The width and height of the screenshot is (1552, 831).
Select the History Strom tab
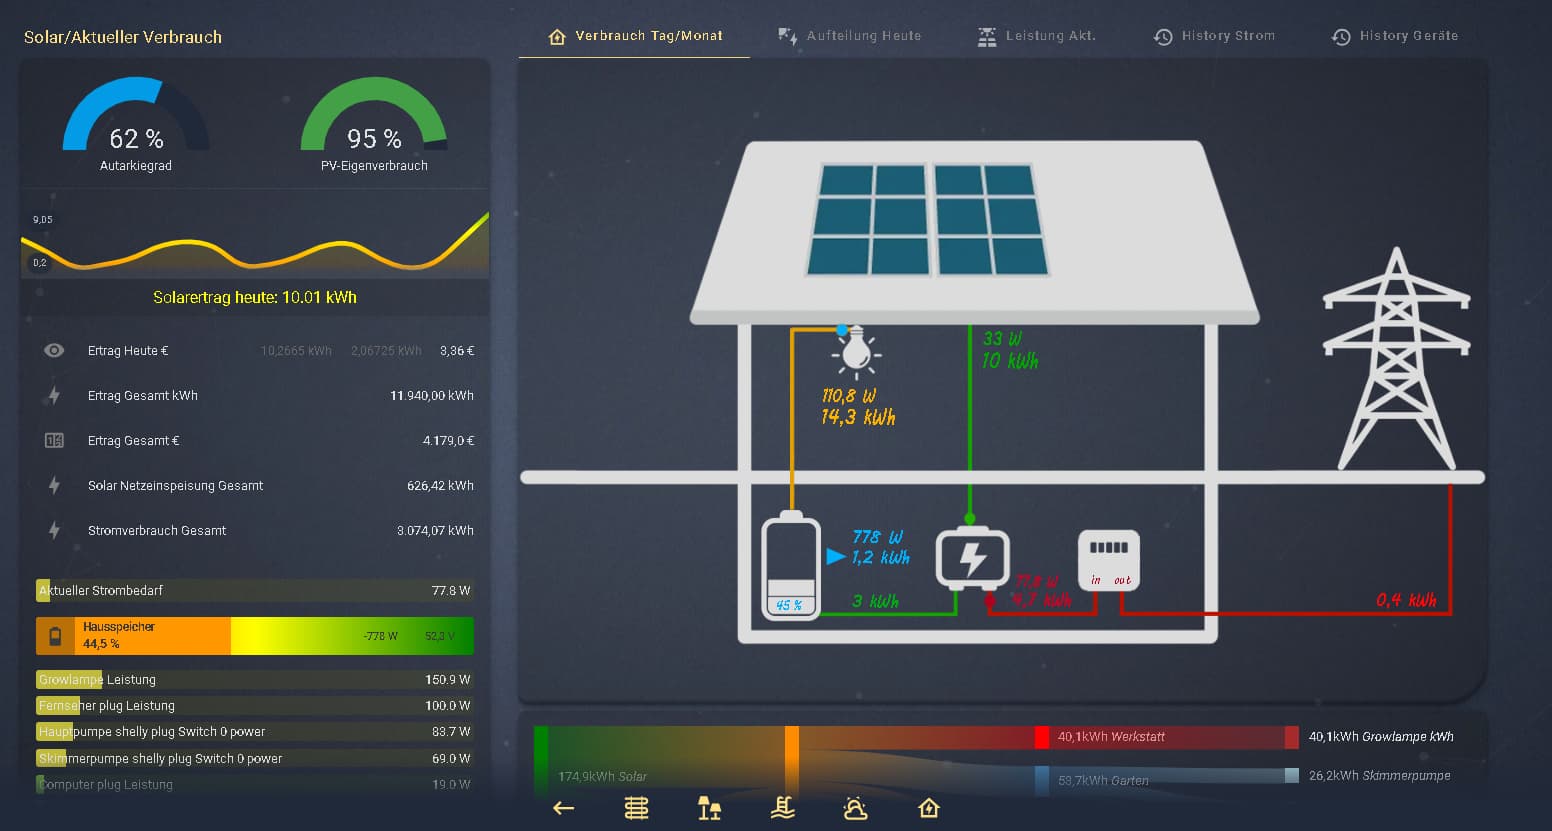click(1215, 36)
